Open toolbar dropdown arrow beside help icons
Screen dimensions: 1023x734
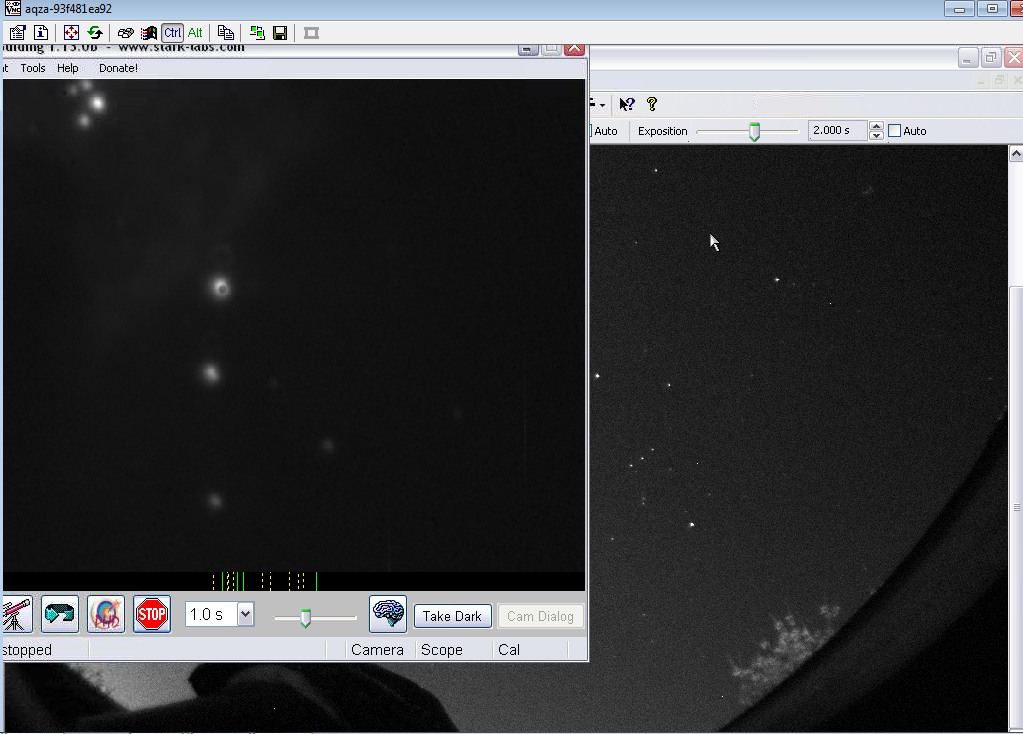[x=602, y=105]
